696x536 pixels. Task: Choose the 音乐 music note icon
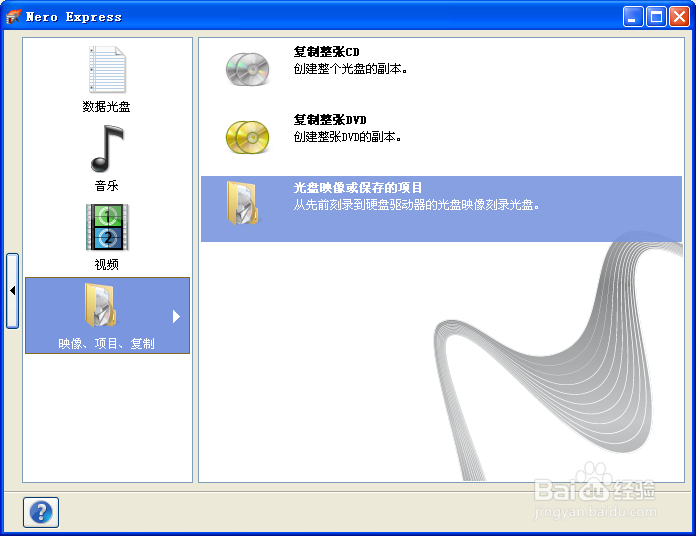click(x=107, y=148)
